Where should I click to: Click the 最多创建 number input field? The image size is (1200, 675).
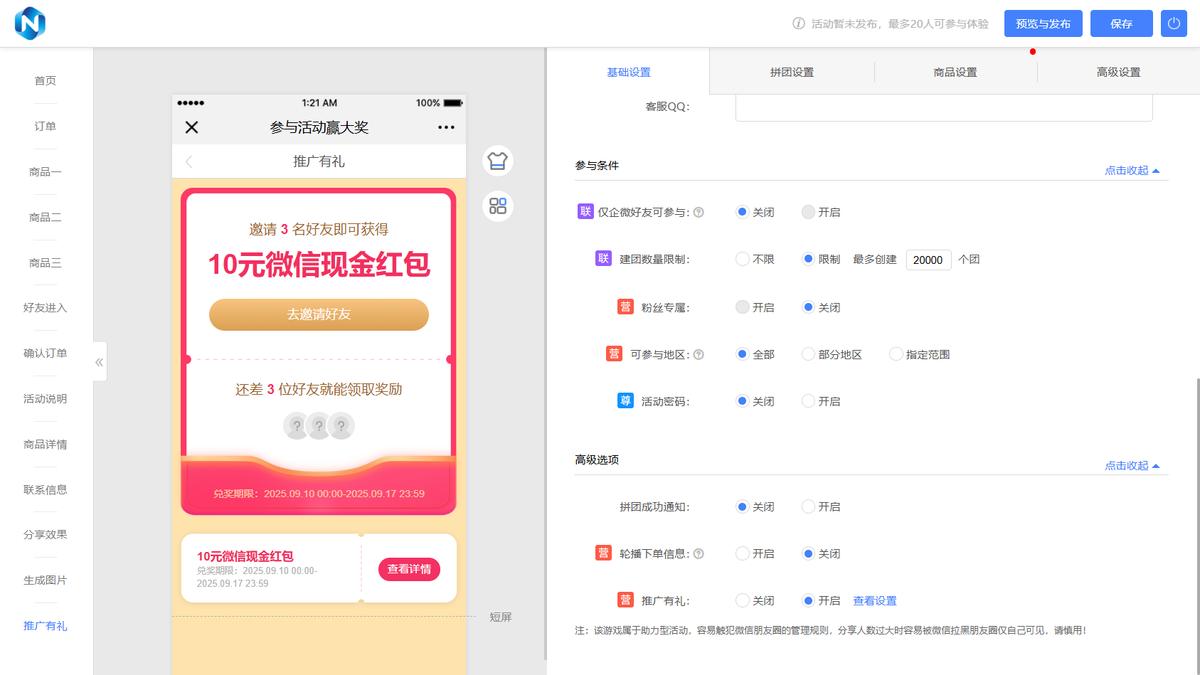[928, 260]
